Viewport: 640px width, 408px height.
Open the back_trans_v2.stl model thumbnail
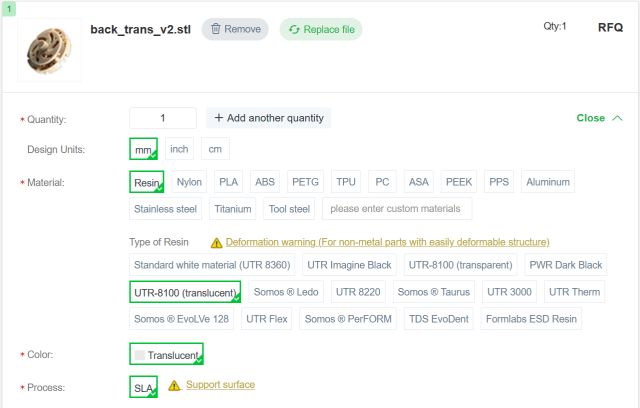click(49, 48)
